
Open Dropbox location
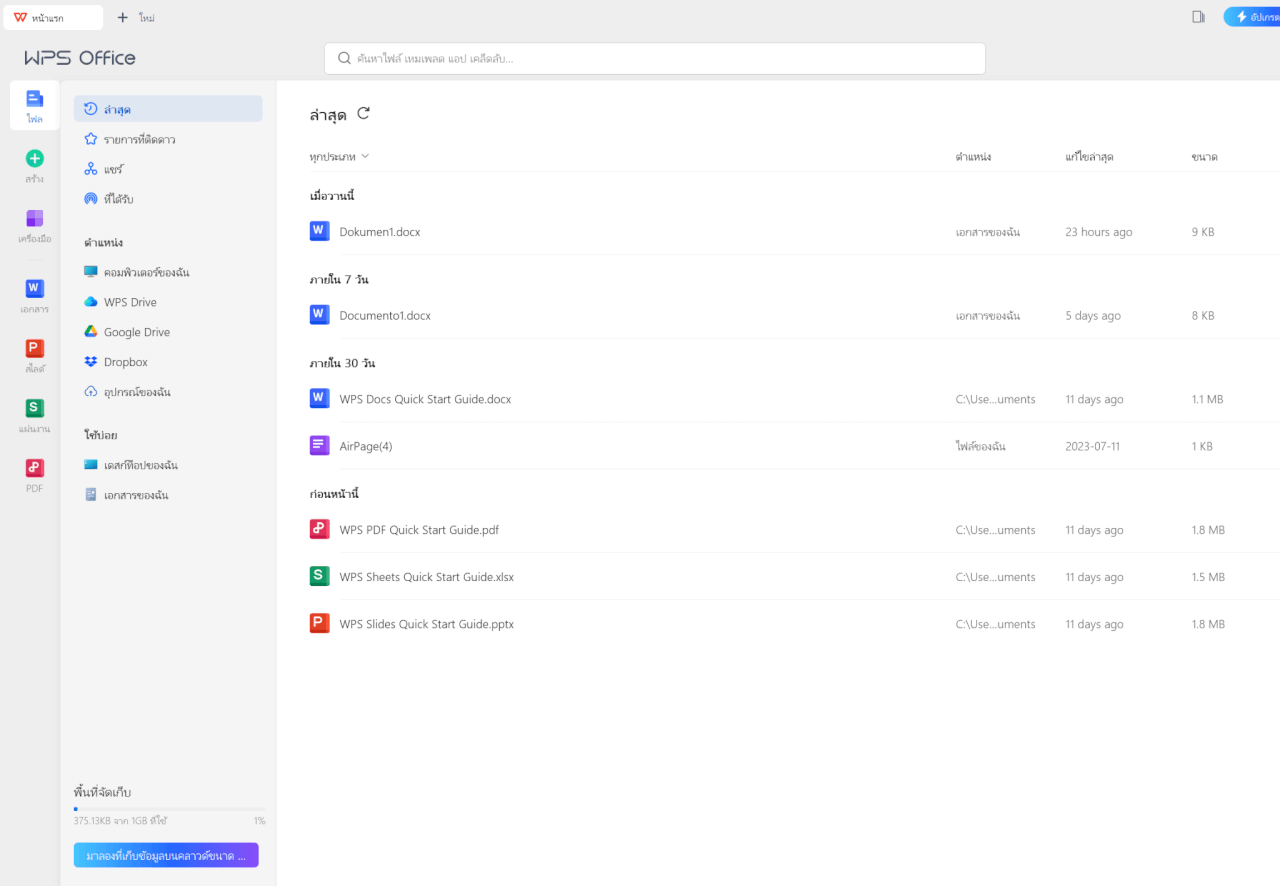tap(168, 362)
